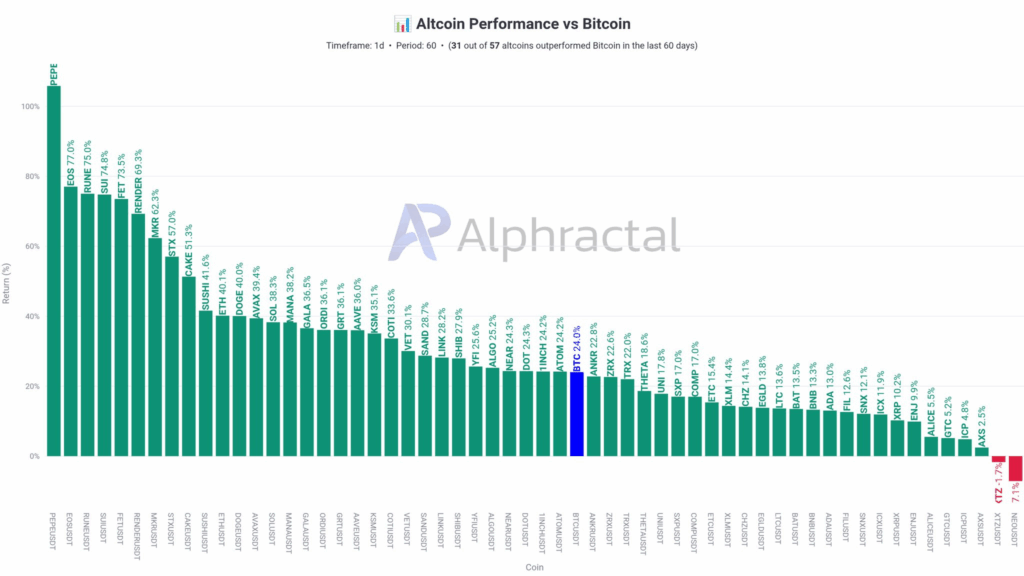Click the "Coin" x-axis title
This screenshot has width=1024, height=576.
[x=533, y=567]
